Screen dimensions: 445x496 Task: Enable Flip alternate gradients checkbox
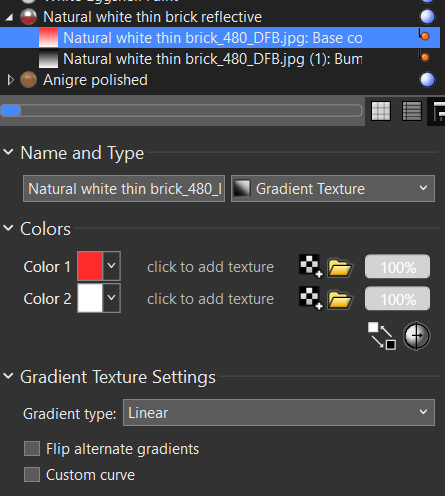pyautogui.click(x=32, y=449)
